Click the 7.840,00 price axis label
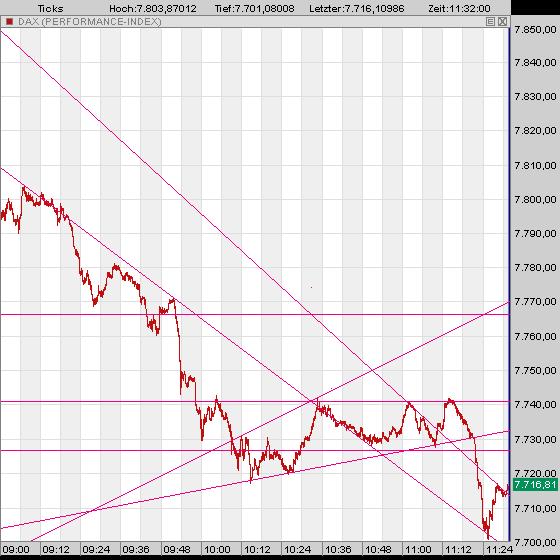Screen dimensions: 560x560 coord(535,63)
